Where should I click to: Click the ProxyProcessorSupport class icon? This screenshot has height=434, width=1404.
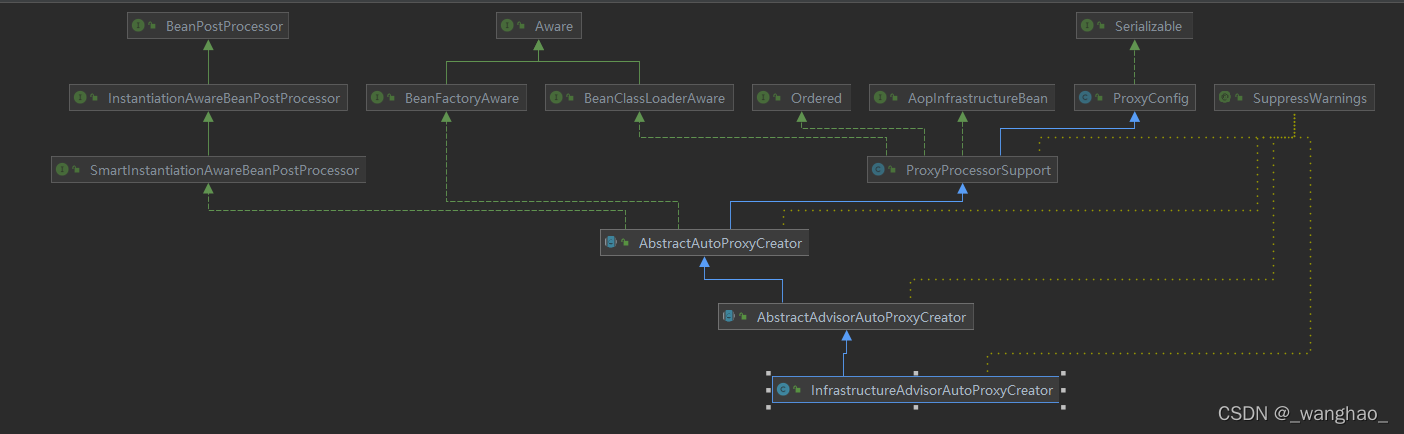tap(879, 170)
